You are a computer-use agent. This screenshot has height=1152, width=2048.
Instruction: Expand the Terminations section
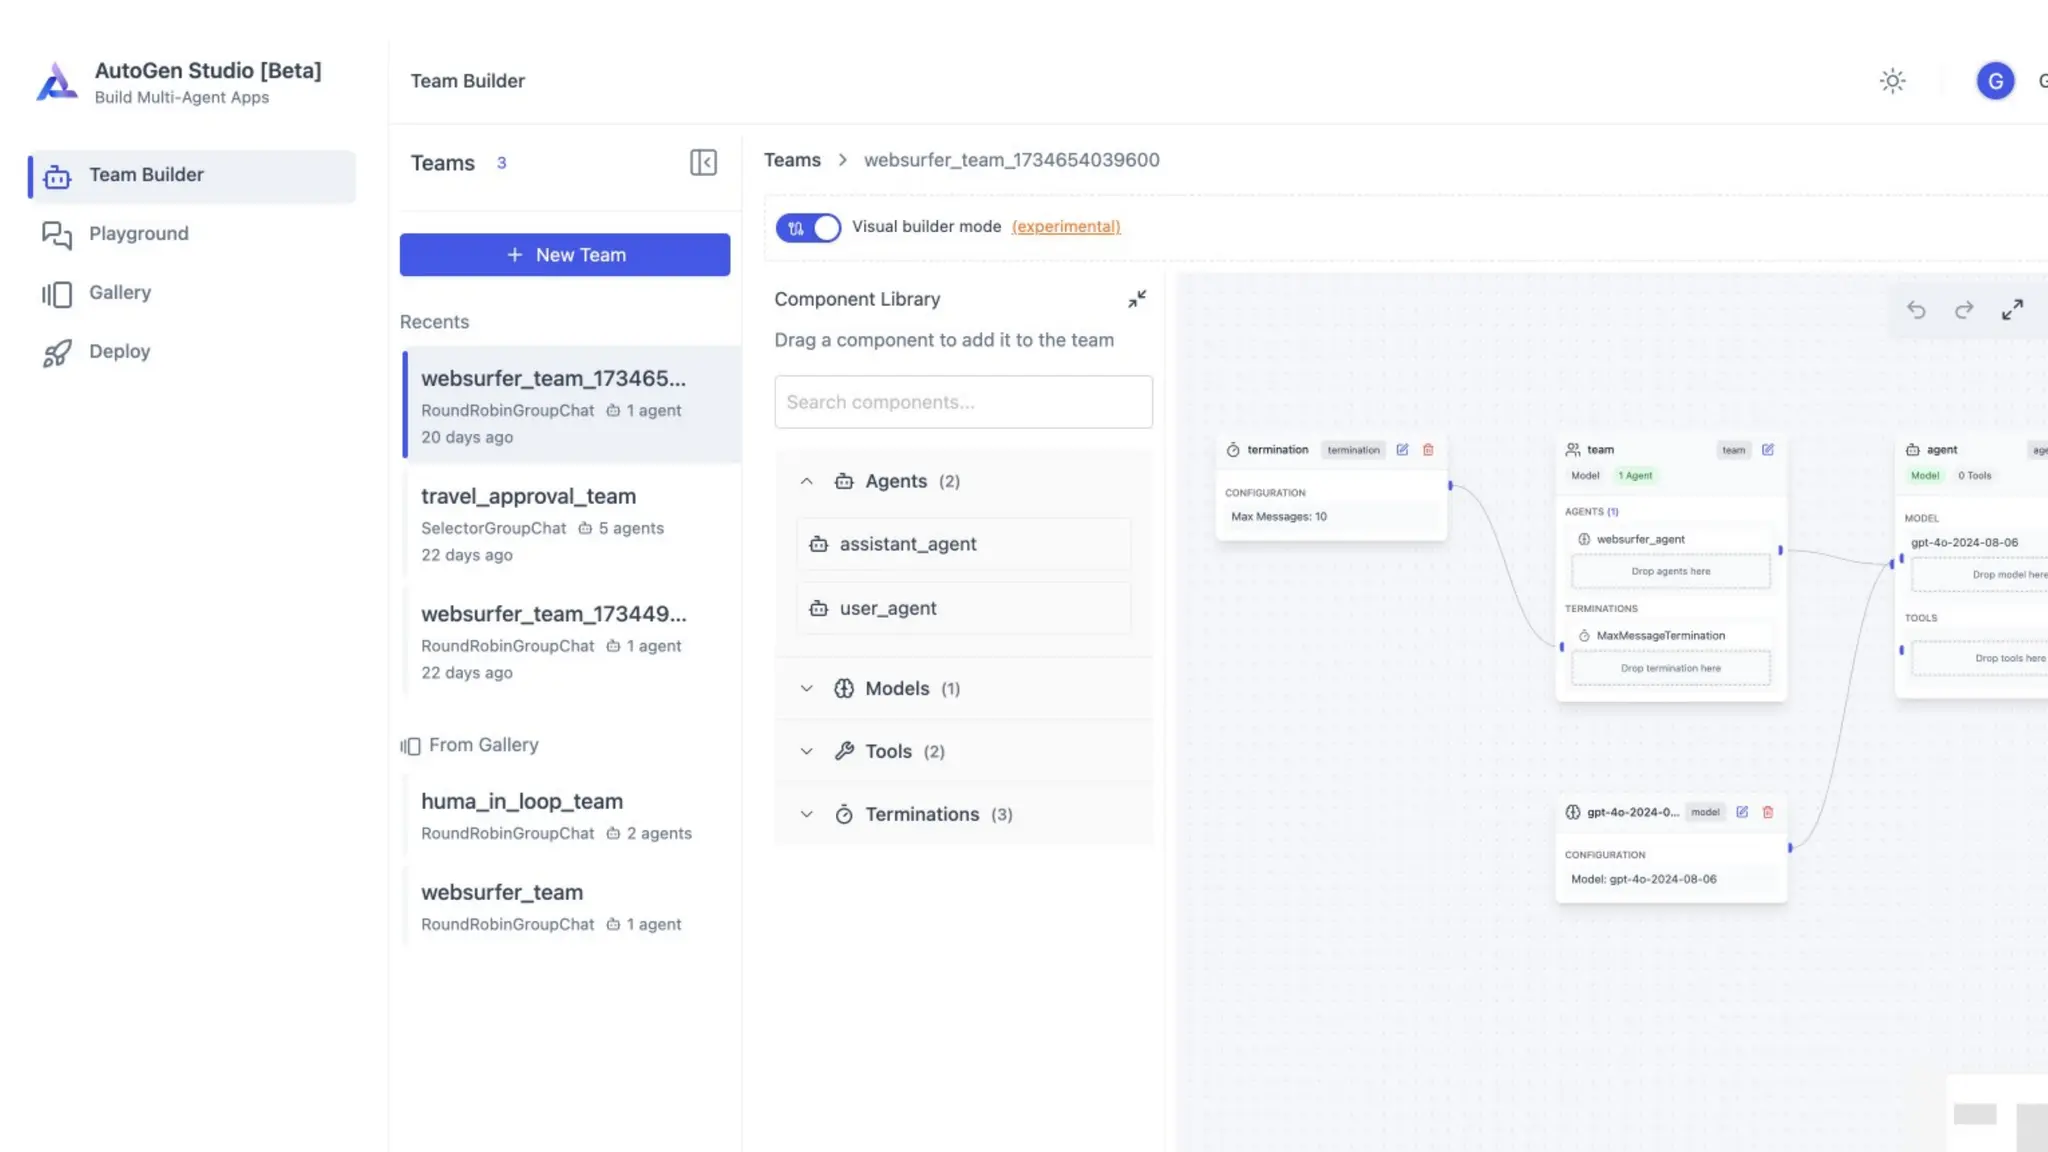pos(807,814)
